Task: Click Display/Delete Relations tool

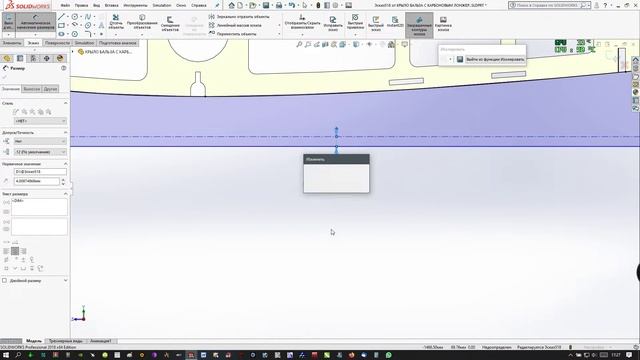Action: pyautogui.click(x=302, y=22)
